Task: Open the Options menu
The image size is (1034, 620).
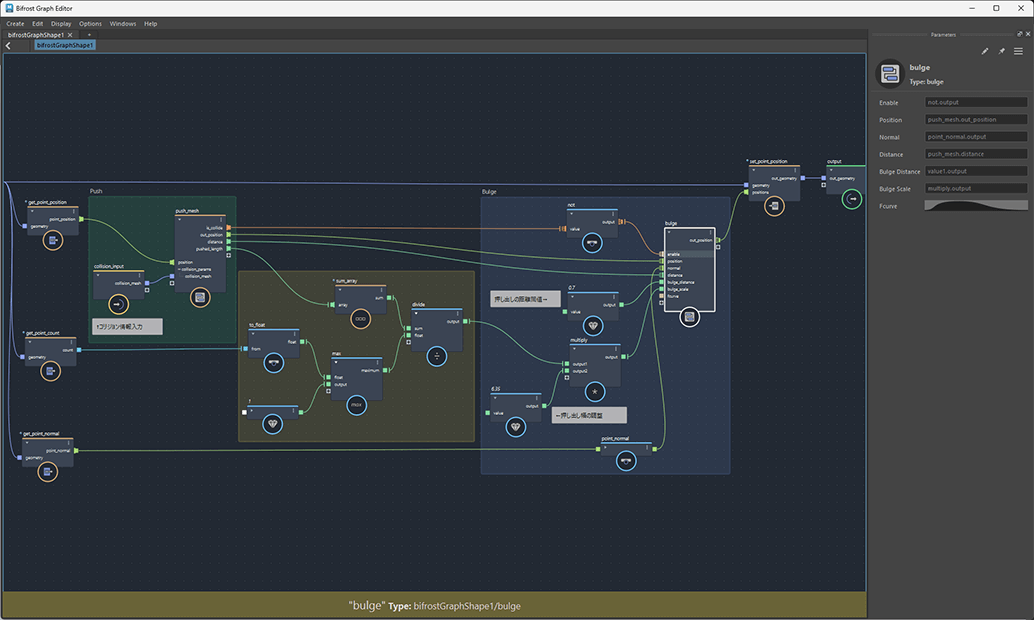Action: coord(90,24)
